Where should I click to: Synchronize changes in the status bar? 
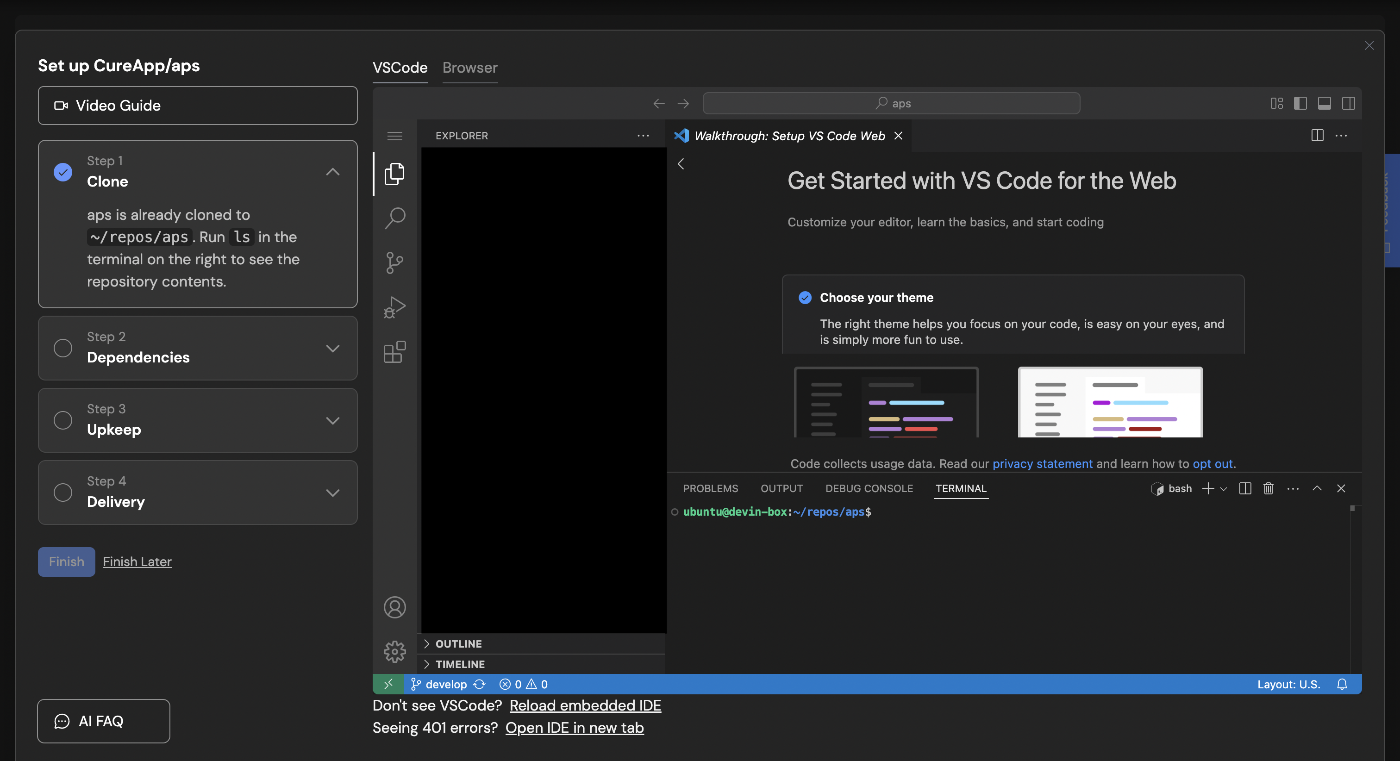coord(480,684)
